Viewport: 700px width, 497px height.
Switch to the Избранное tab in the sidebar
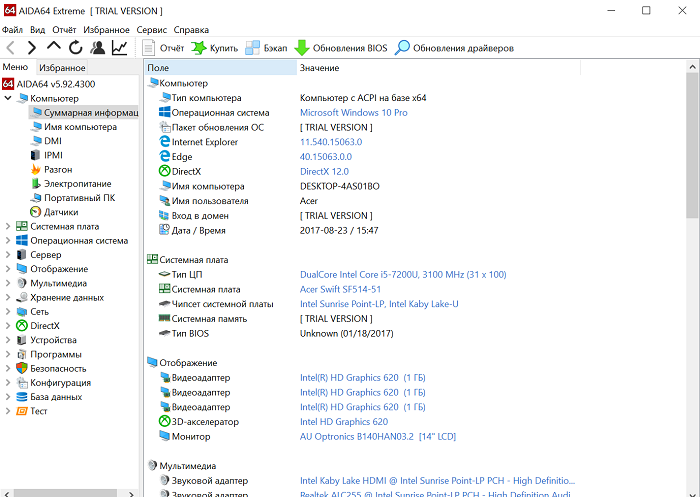point(62,68)
